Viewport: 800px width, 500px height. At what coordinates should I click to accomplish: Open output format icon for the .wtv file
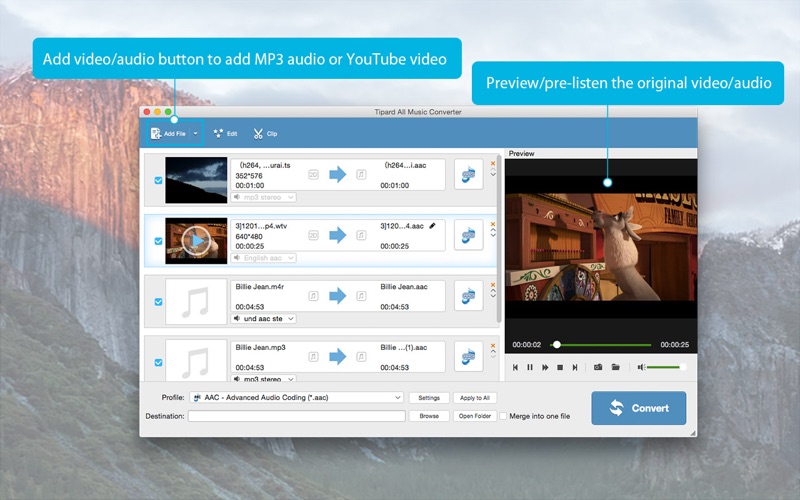(x=468, y=235)
